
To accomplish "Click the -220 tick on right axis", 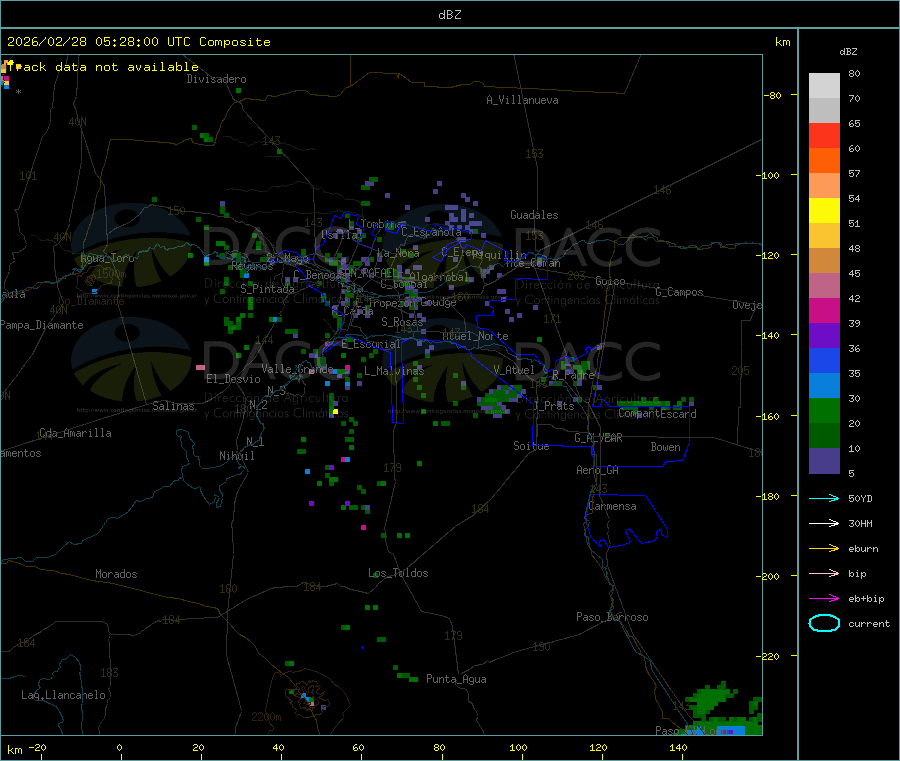I will (770, 657).
